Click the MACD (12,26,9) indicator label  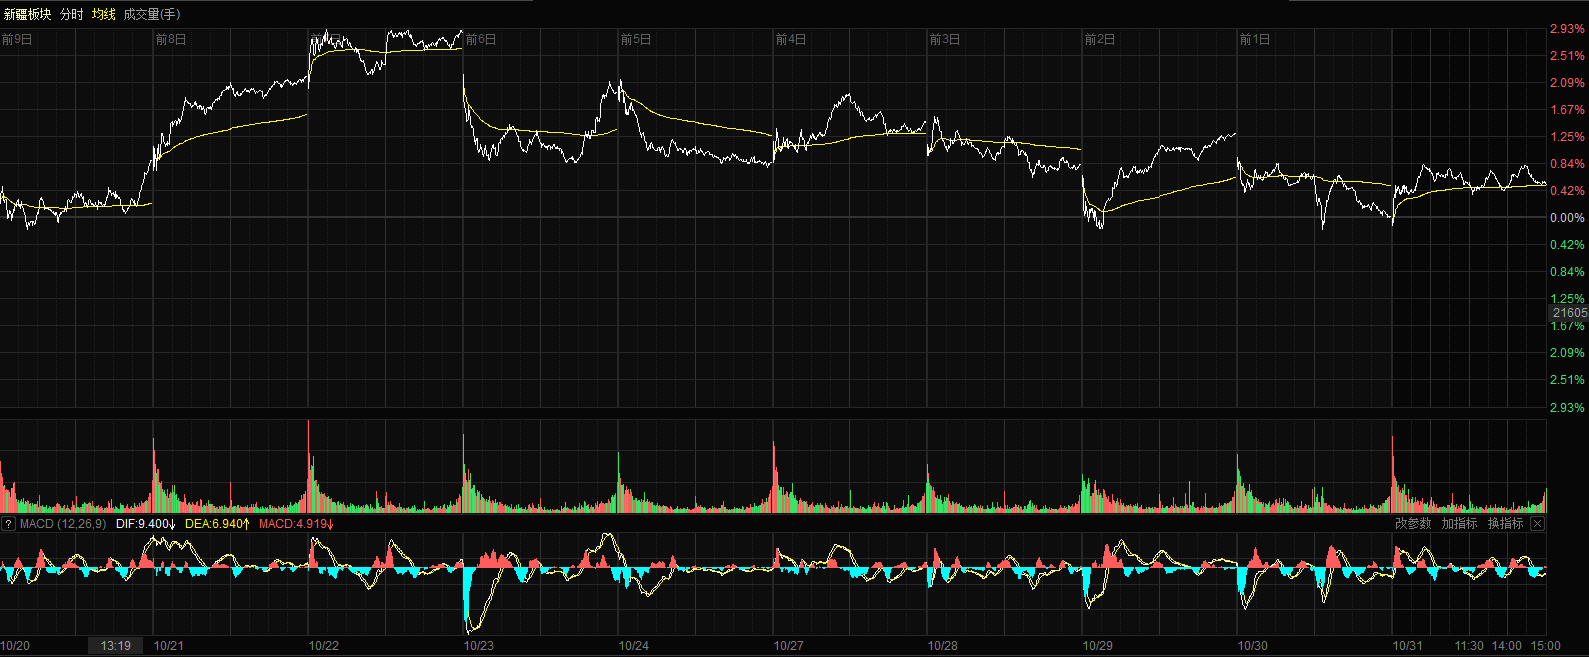coord(63,524)
